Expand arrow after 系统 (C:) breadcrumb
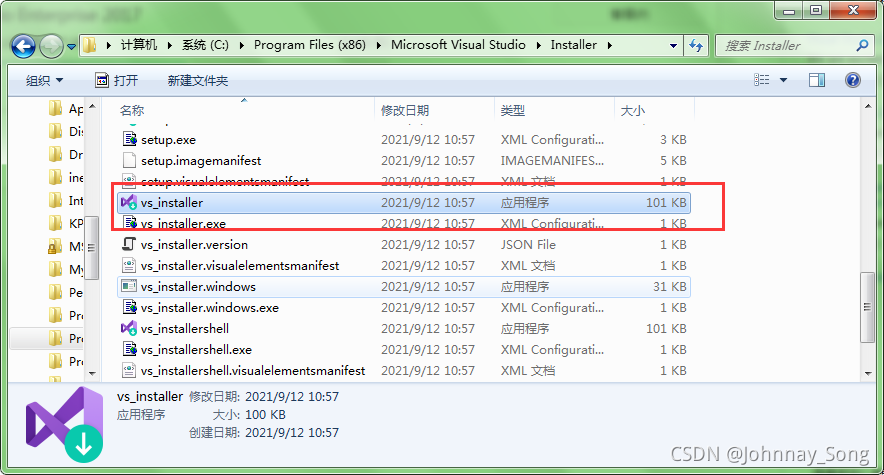884x475 pixels. (241, 45)
